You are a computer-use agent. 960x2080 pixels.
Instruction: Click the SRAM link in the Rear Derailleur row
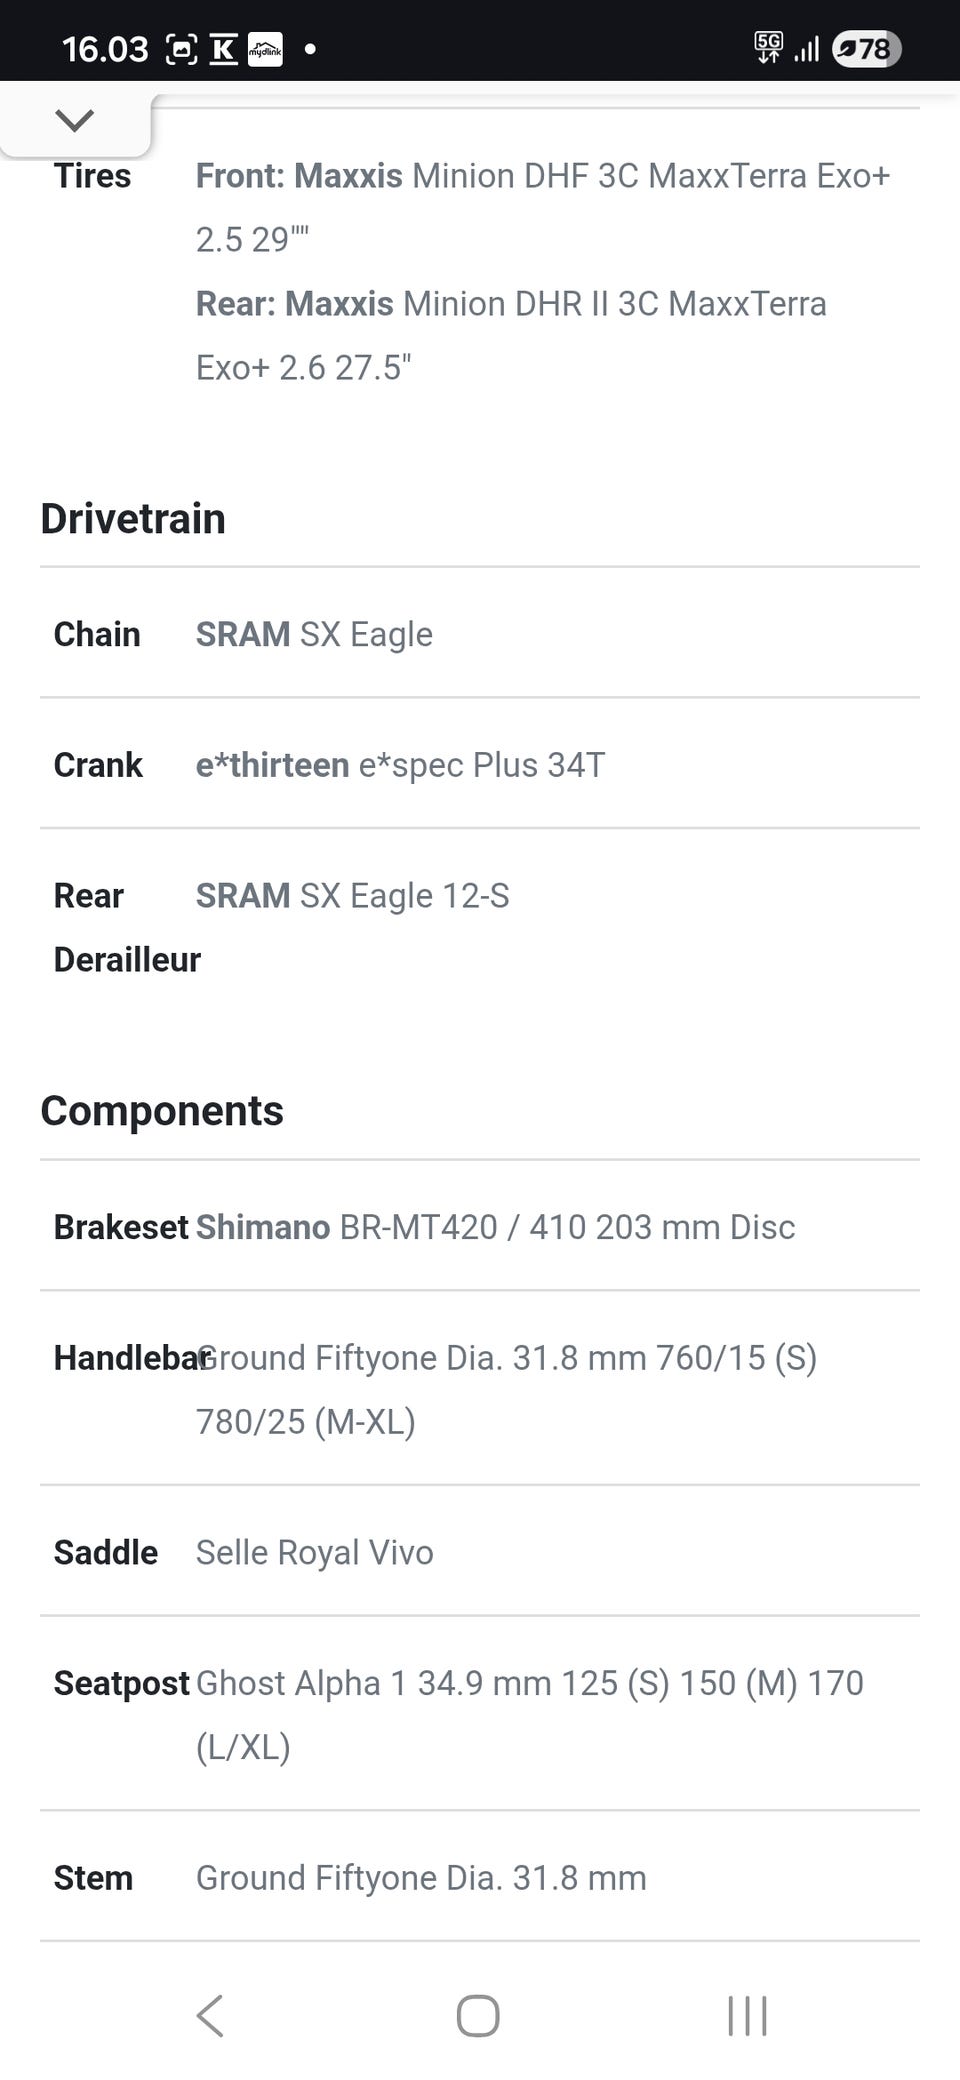click(243, 897)
